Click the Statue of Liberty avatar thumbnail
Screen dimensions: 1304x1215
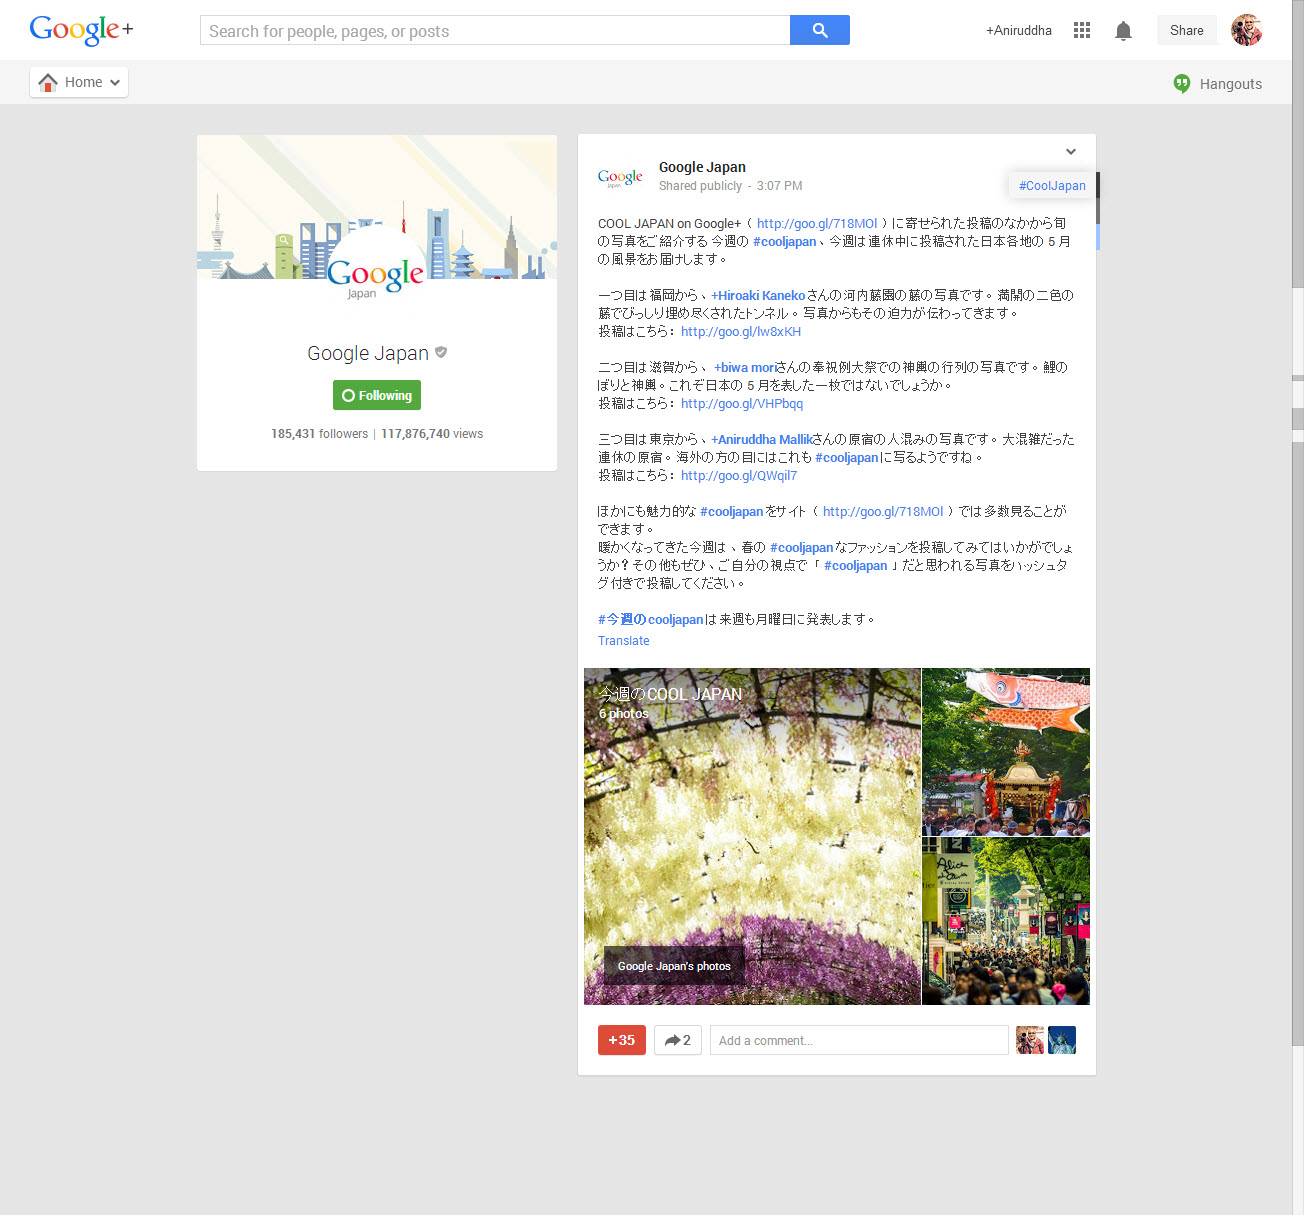tap(1062, 1040)
